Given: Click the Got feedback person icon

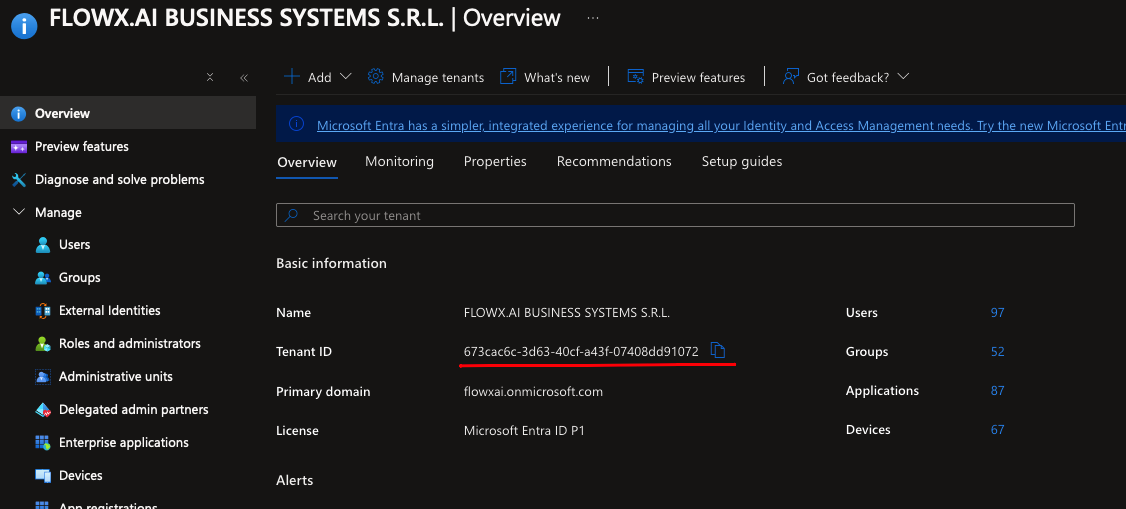Looking at the screenshot, I should click(791, 77).
